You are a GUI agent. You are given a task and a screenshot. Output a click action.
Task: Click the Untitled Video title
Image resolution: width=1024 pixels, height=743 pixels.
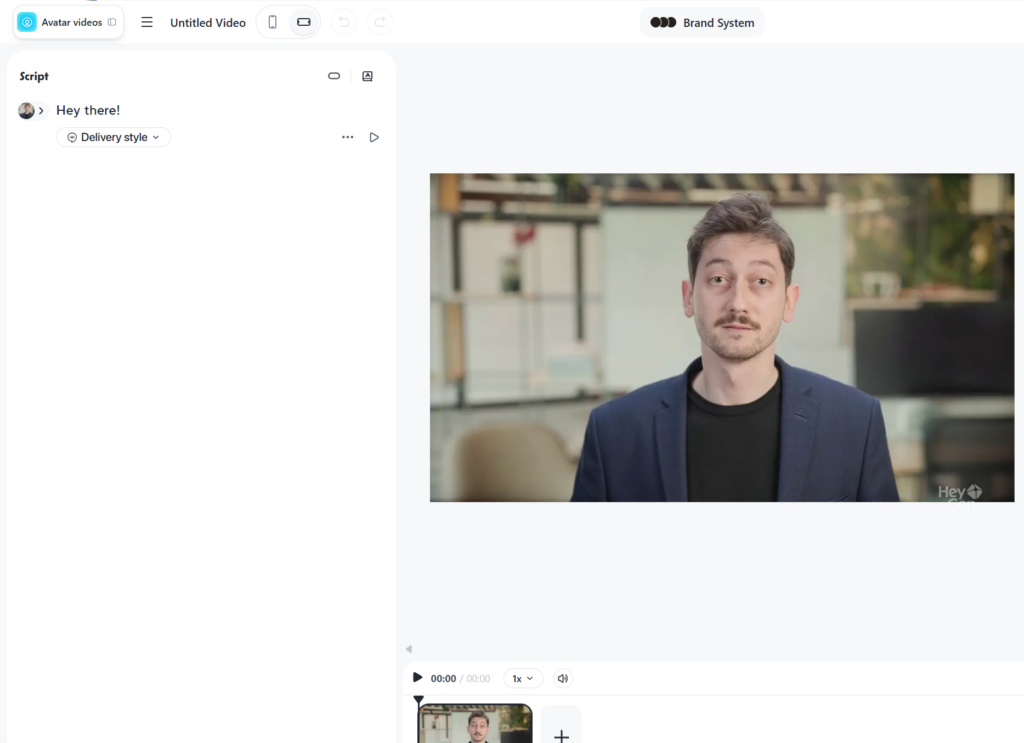(208, 23)
